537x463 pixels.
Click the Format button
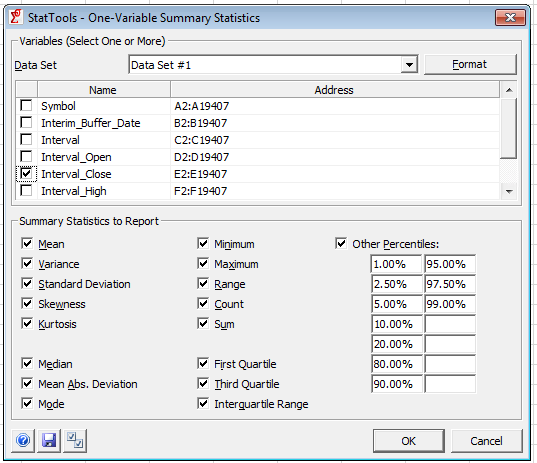click(470, 64)
